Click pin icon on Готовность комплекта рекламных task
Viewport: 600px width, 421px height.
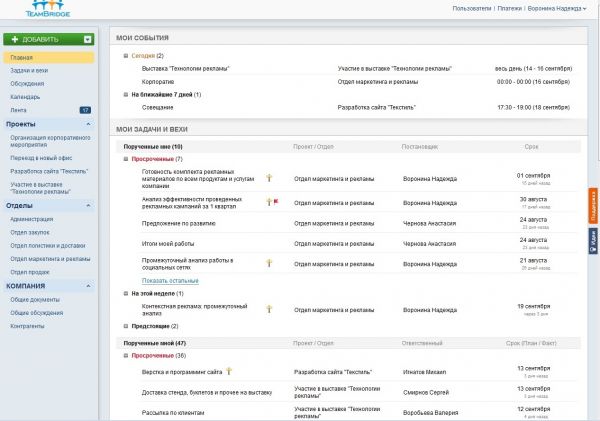pos(269,178)
